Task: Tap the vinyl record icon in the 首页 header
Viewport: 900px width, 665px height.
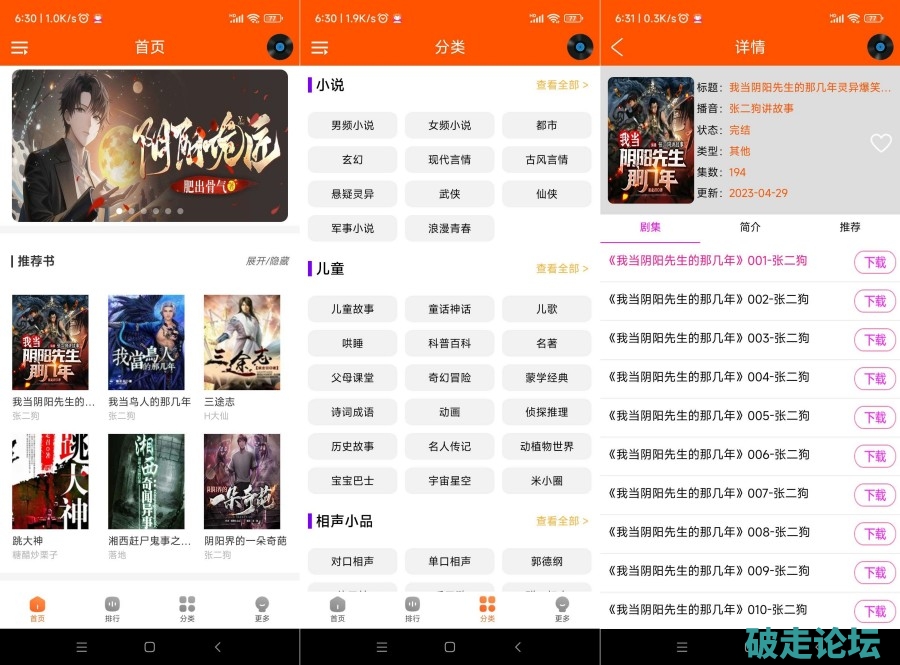Action: click(x=280, y=47)
